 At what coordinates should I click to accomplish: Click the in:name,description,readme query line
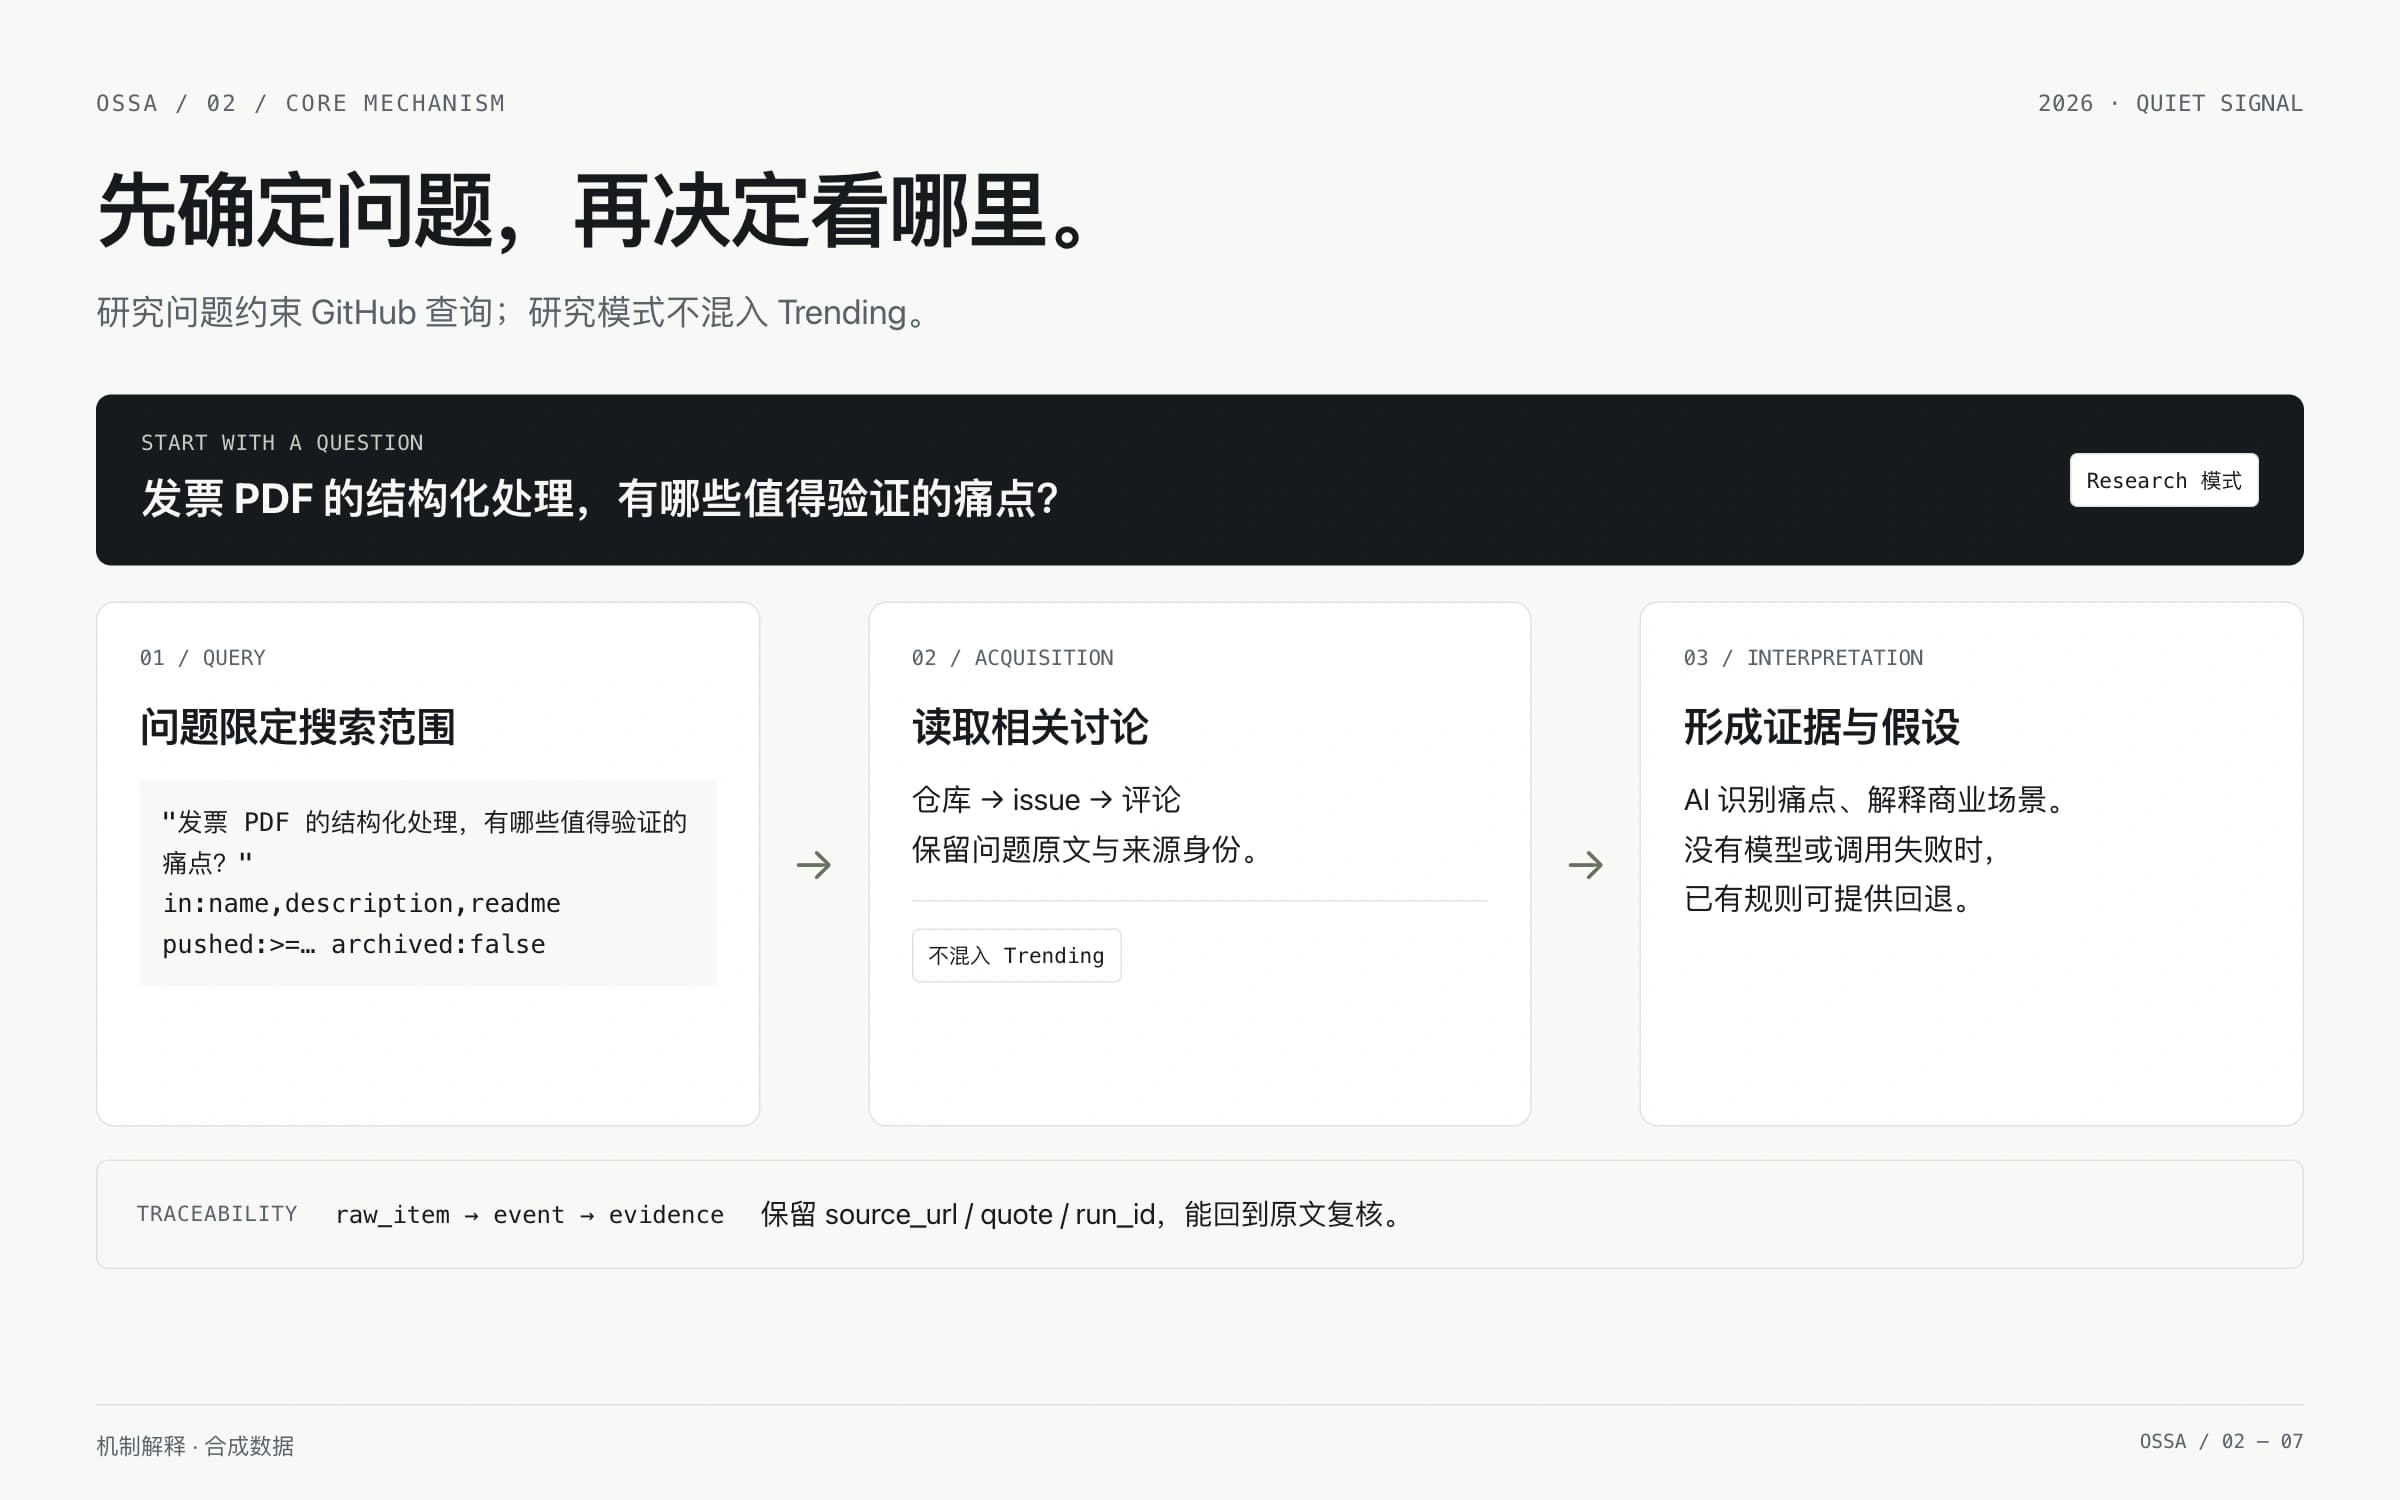pyautogui.click(x=361, y=903)
